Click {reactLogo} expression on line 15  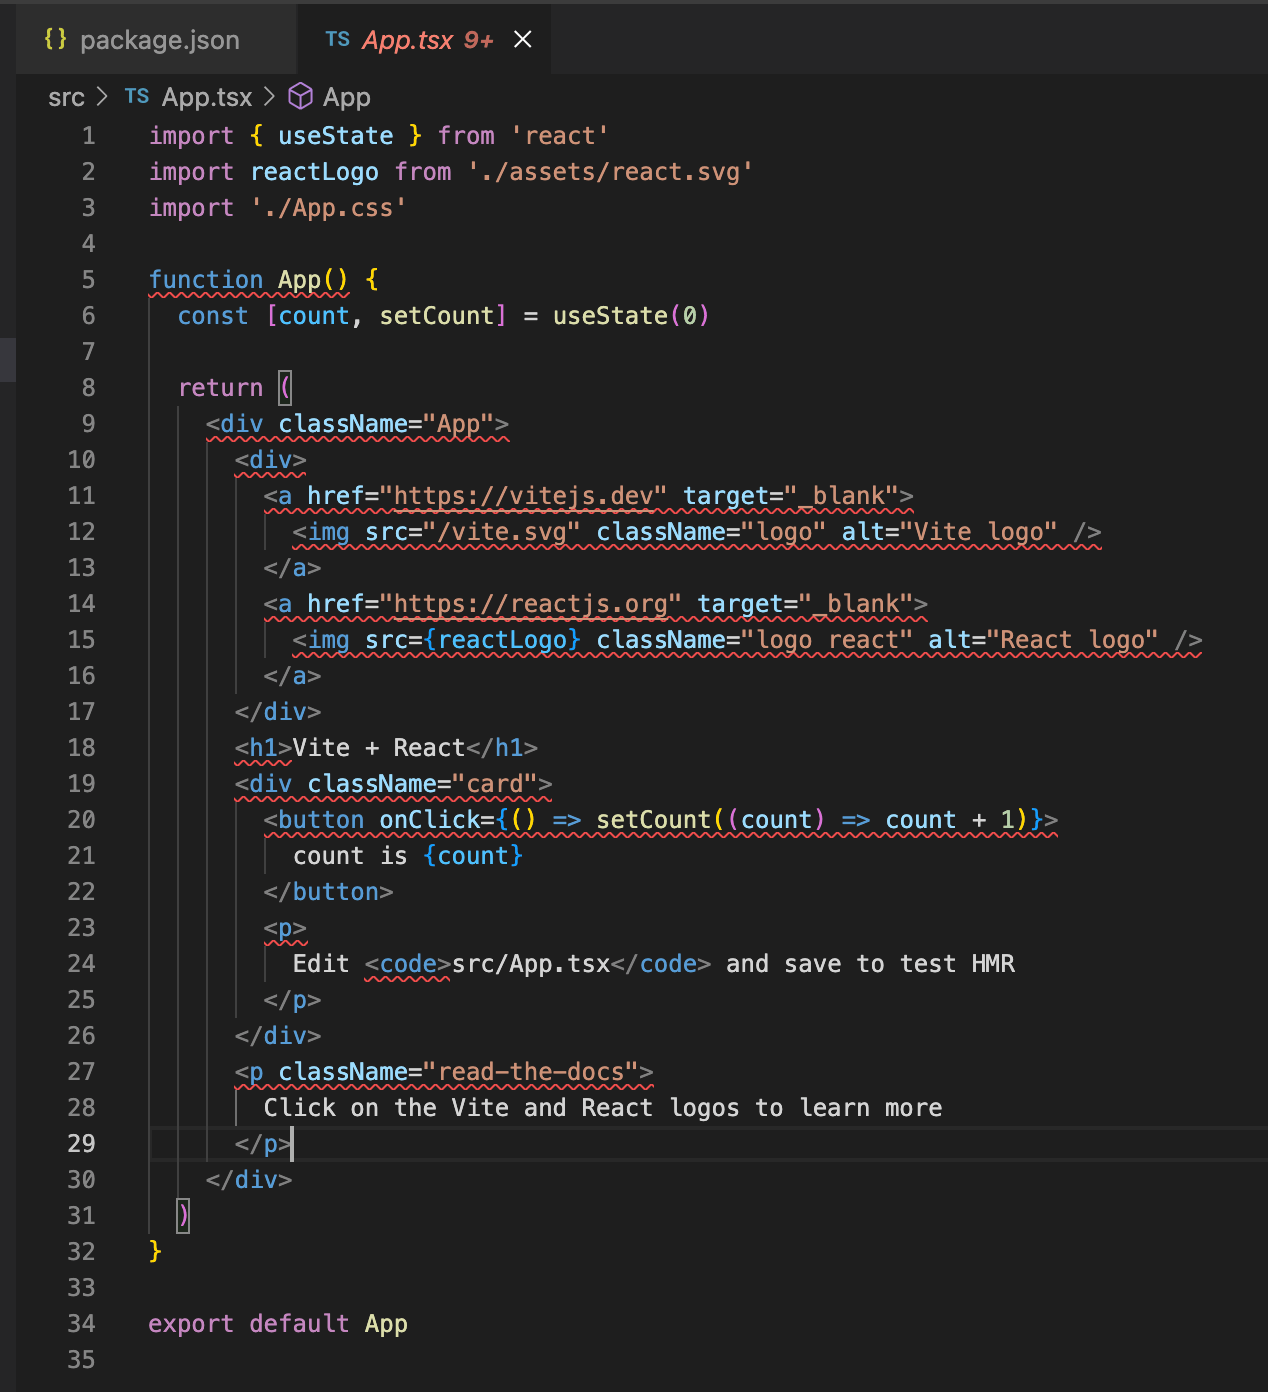[502, 640]
